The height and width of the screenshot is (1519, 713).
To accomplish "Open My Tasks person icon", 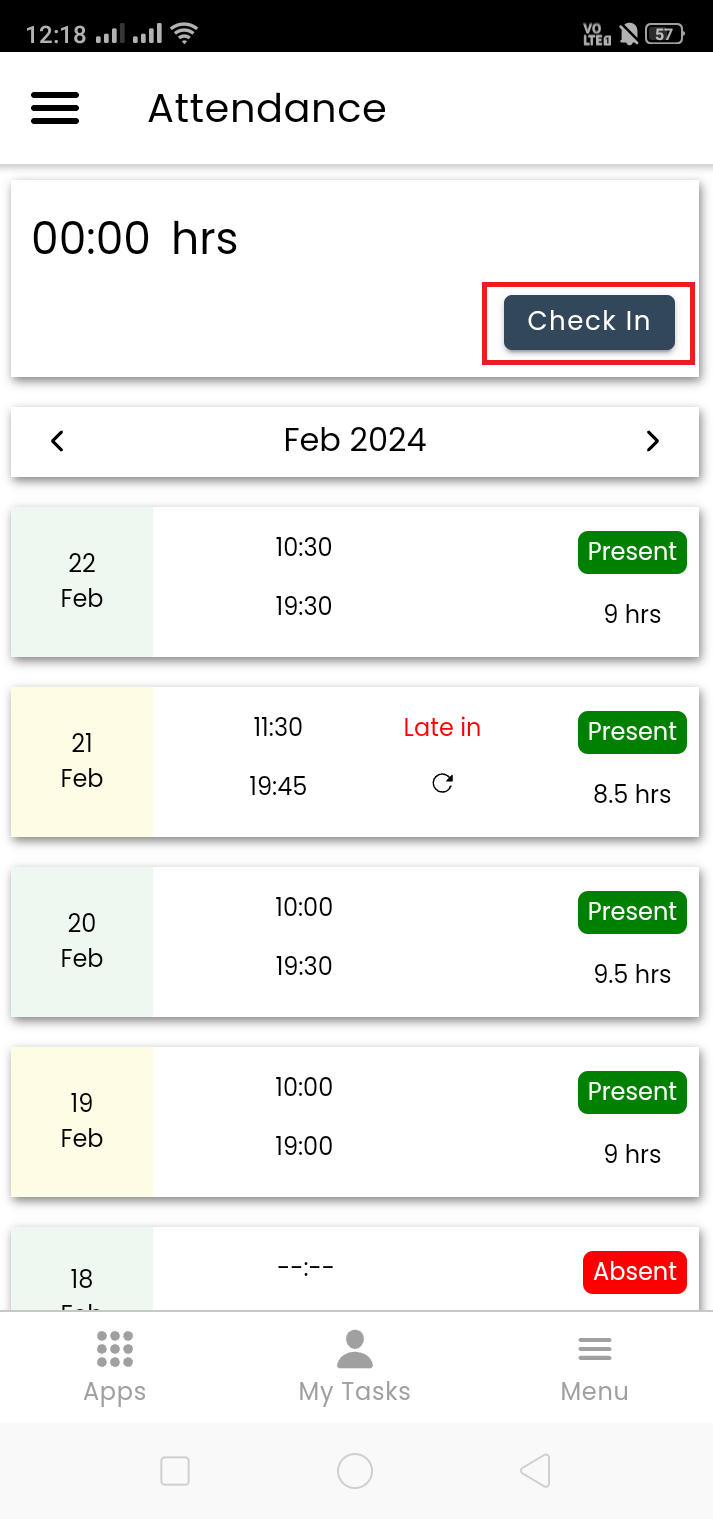I will coord(355,1349).
